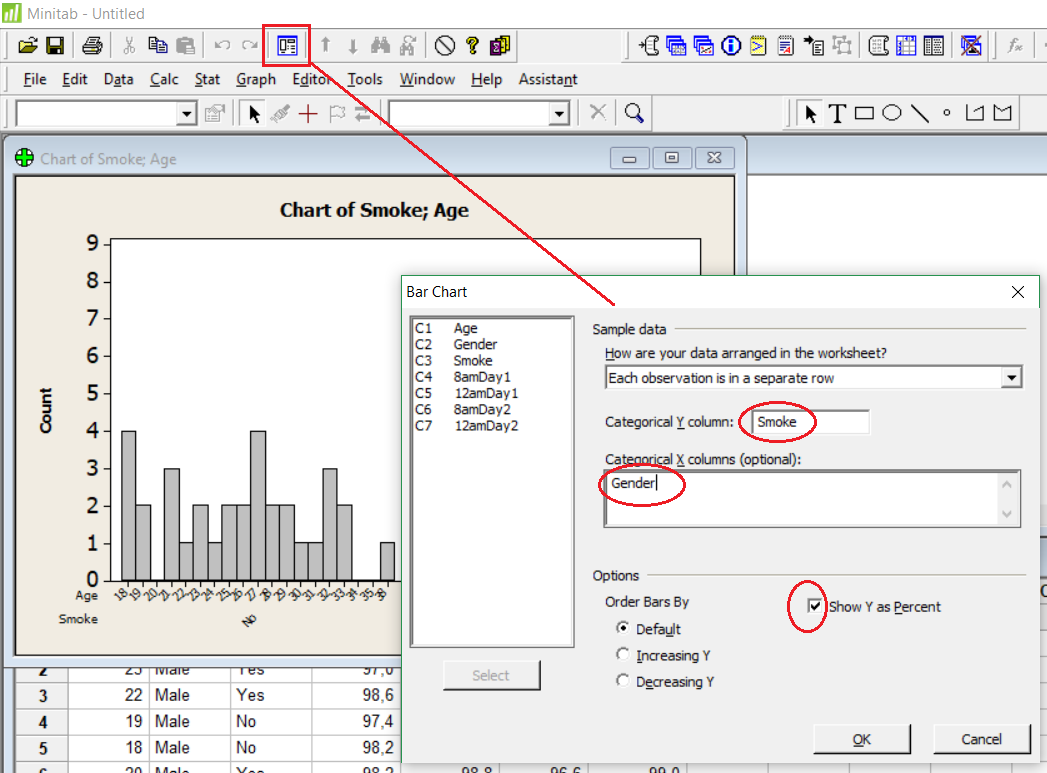The height and width of the screenshot is (773, 1047).
Task: Click worksheet cell 98,6 in row 3
Action: pyautogui.click(x=356, y=695)
